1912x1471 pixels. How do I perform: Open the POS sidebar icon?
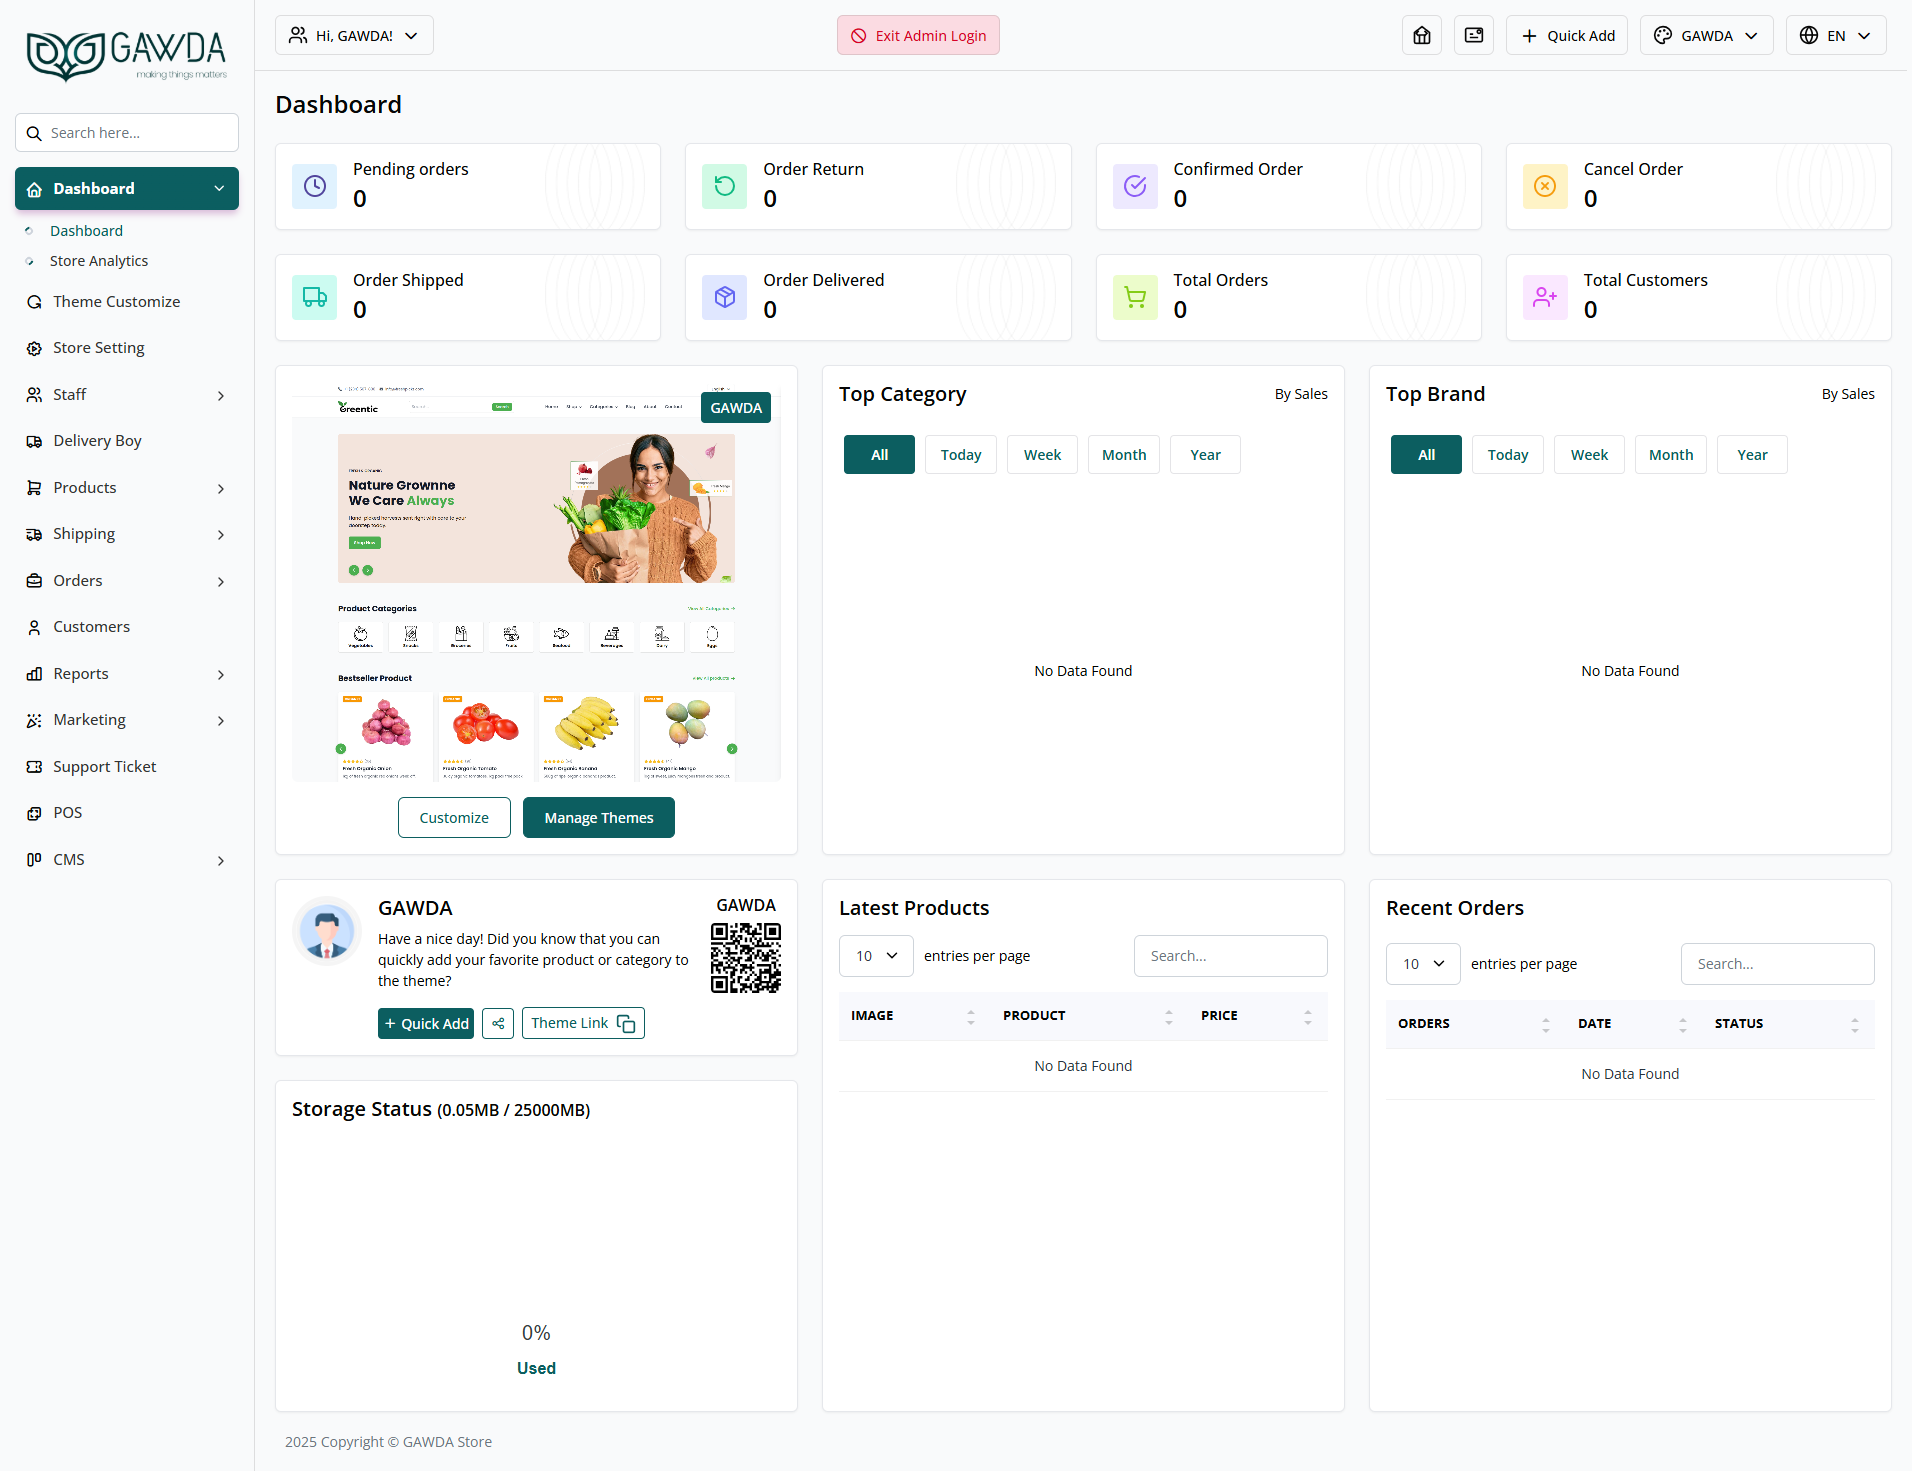34,812
